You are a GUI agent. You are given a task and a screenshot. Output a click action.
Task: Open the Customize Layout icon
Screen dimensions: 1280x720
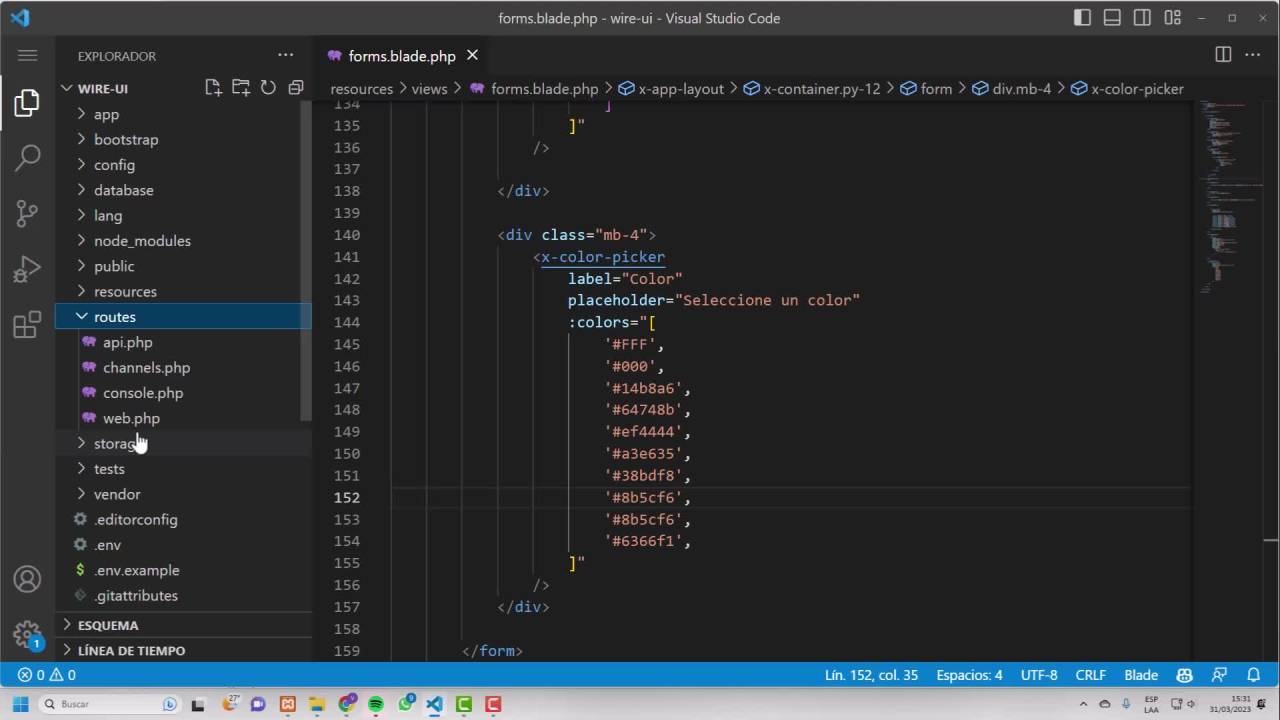point(1173,18)
